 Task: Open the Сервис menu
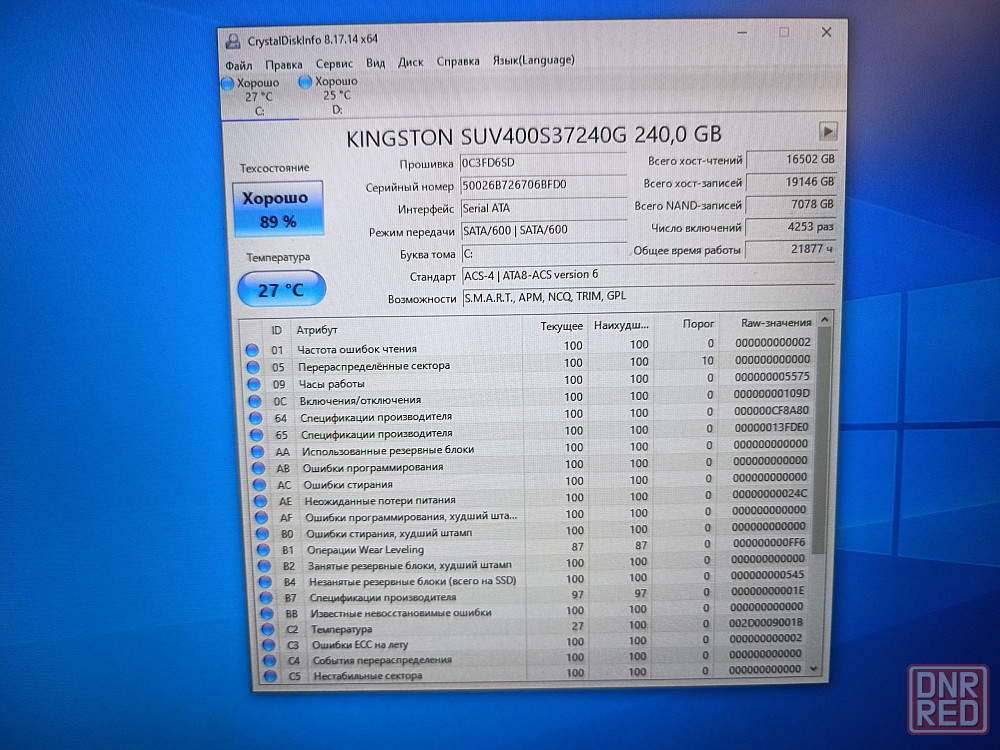pos(333,62)
